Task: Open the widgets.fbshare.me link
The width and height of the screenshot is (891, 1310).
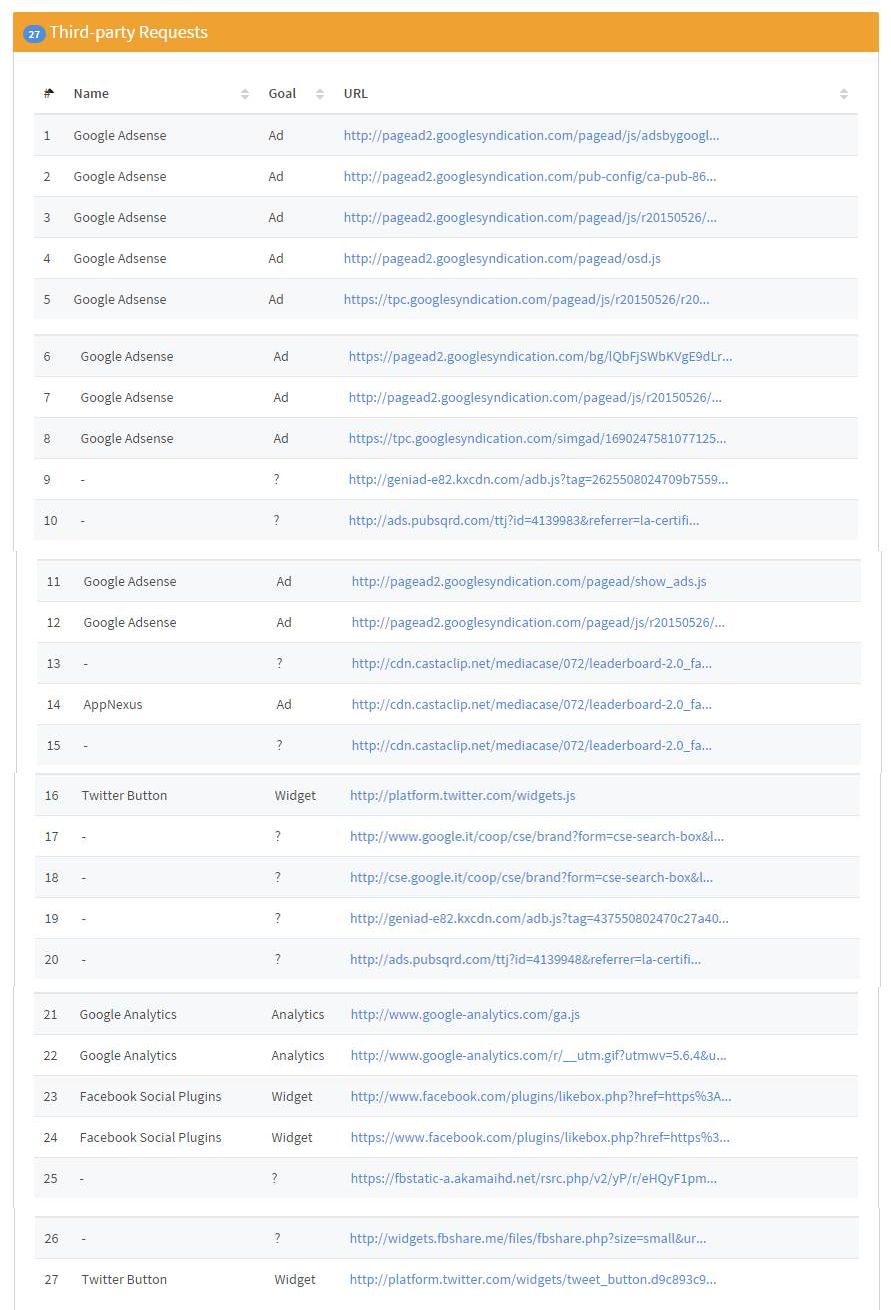Action: coord(527,1238)
